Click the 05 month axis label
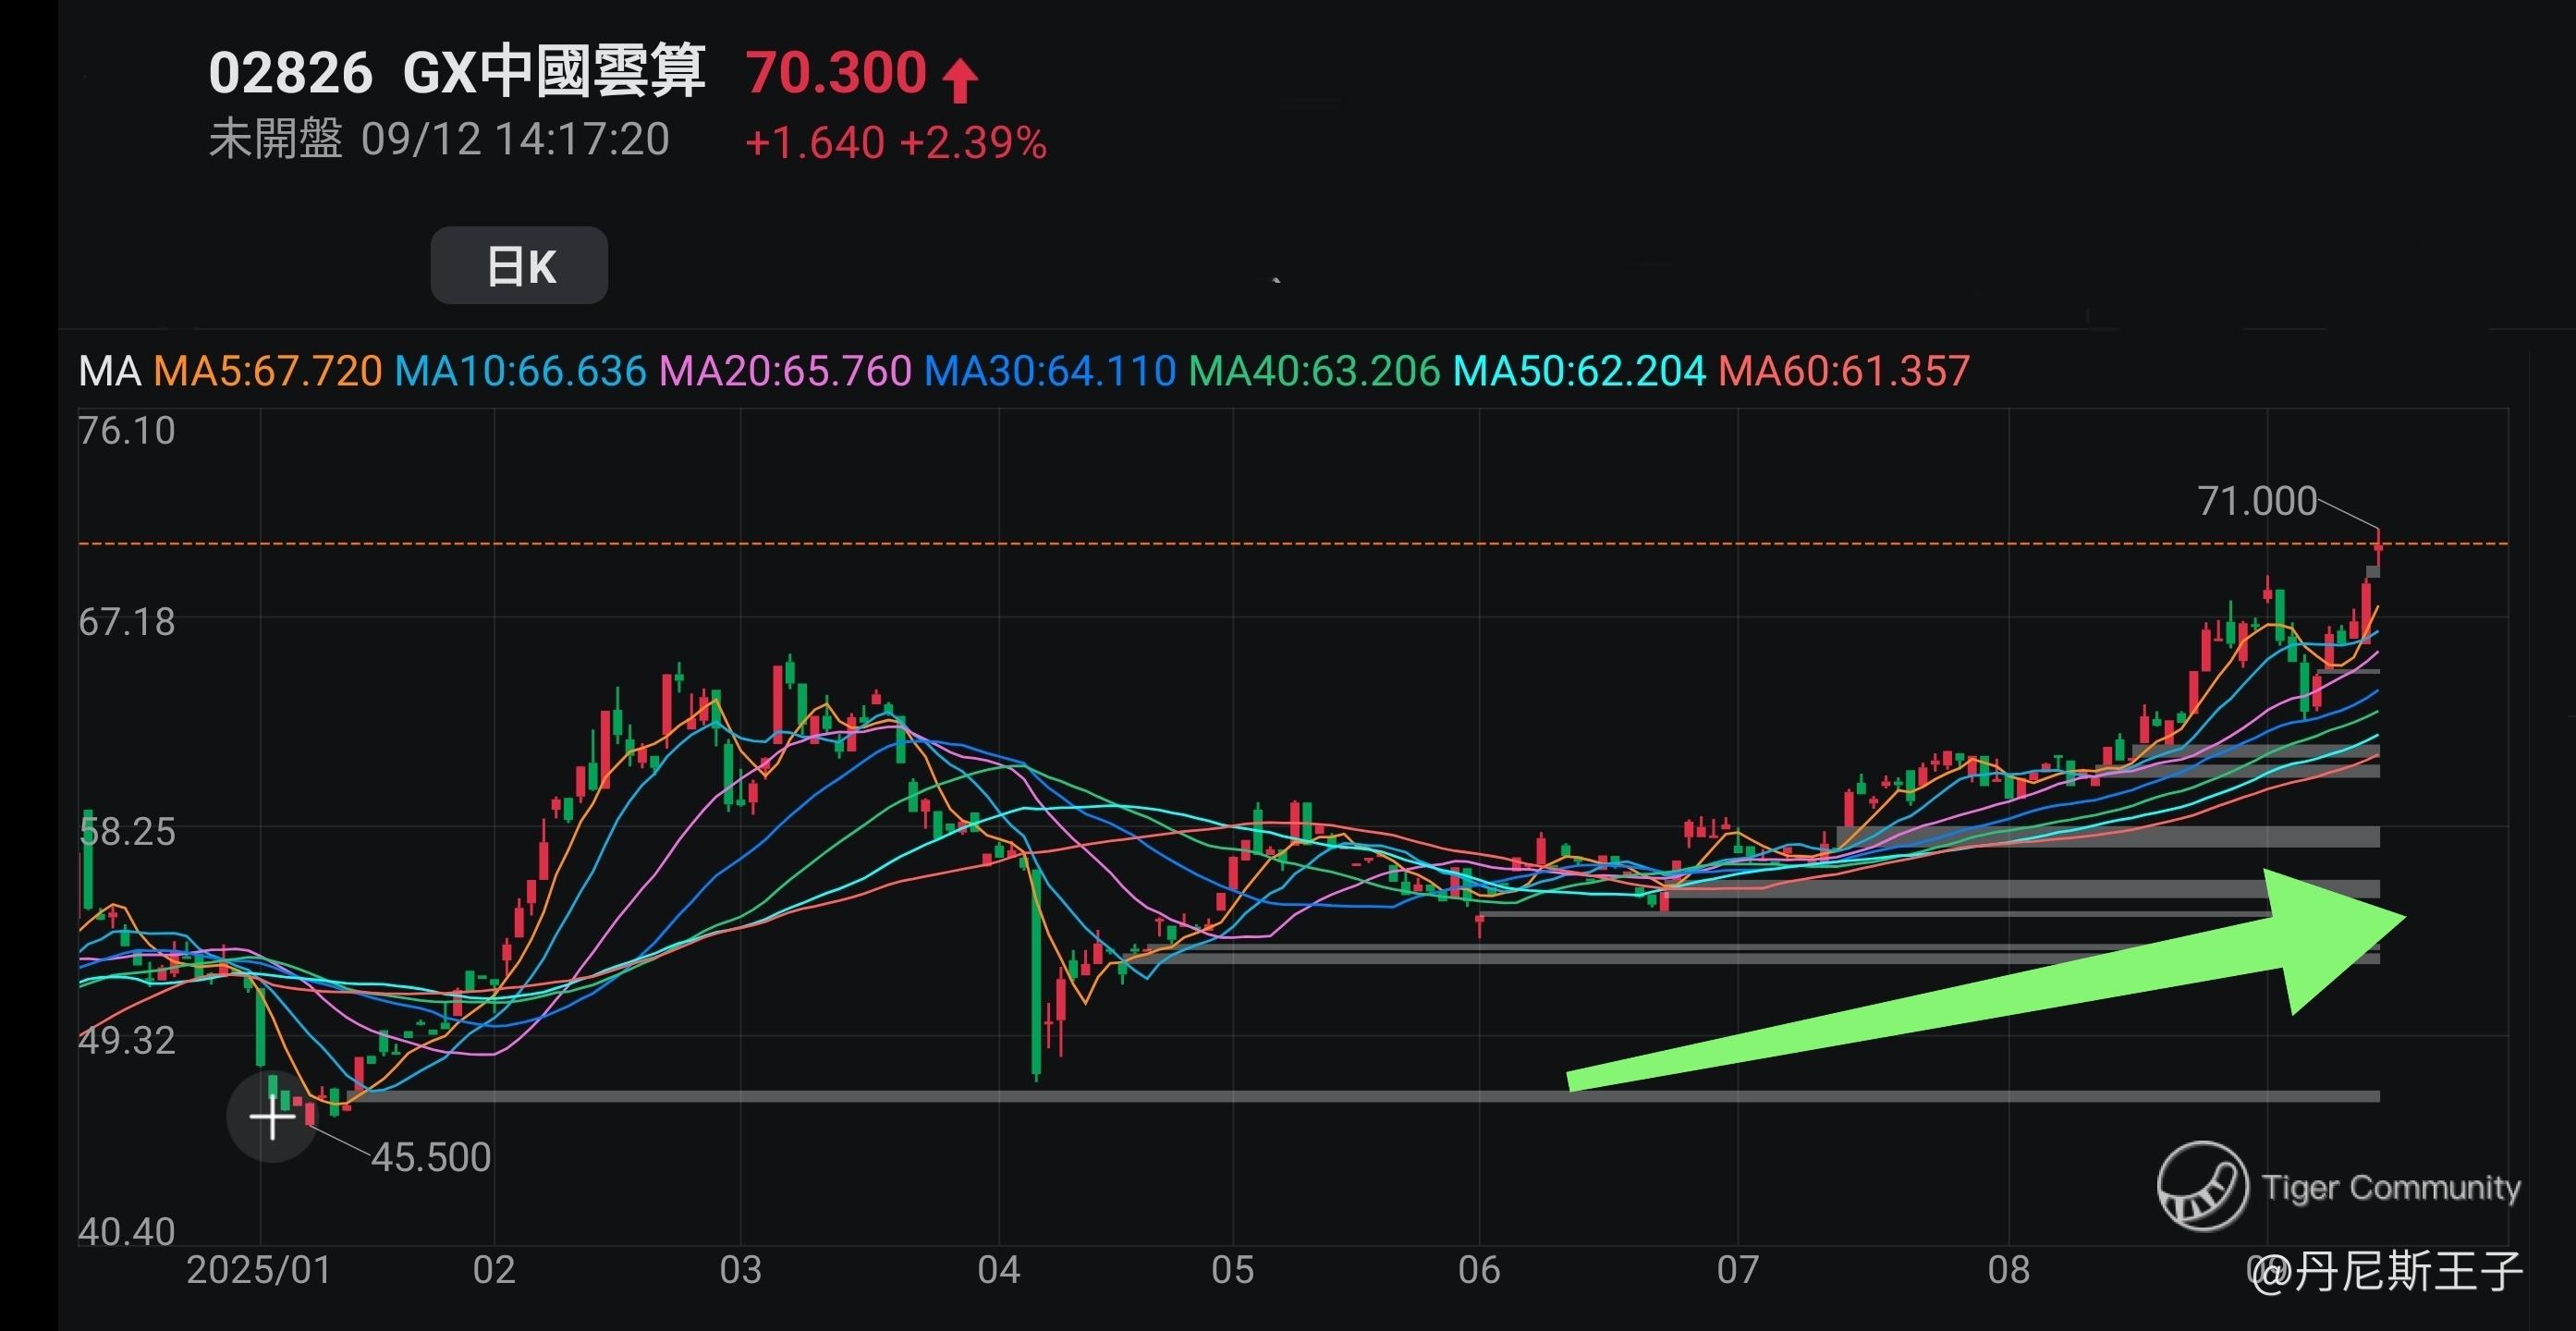This screenshot has width=2576, height=1331. pyautogui.click(x=1232, y=1270)
